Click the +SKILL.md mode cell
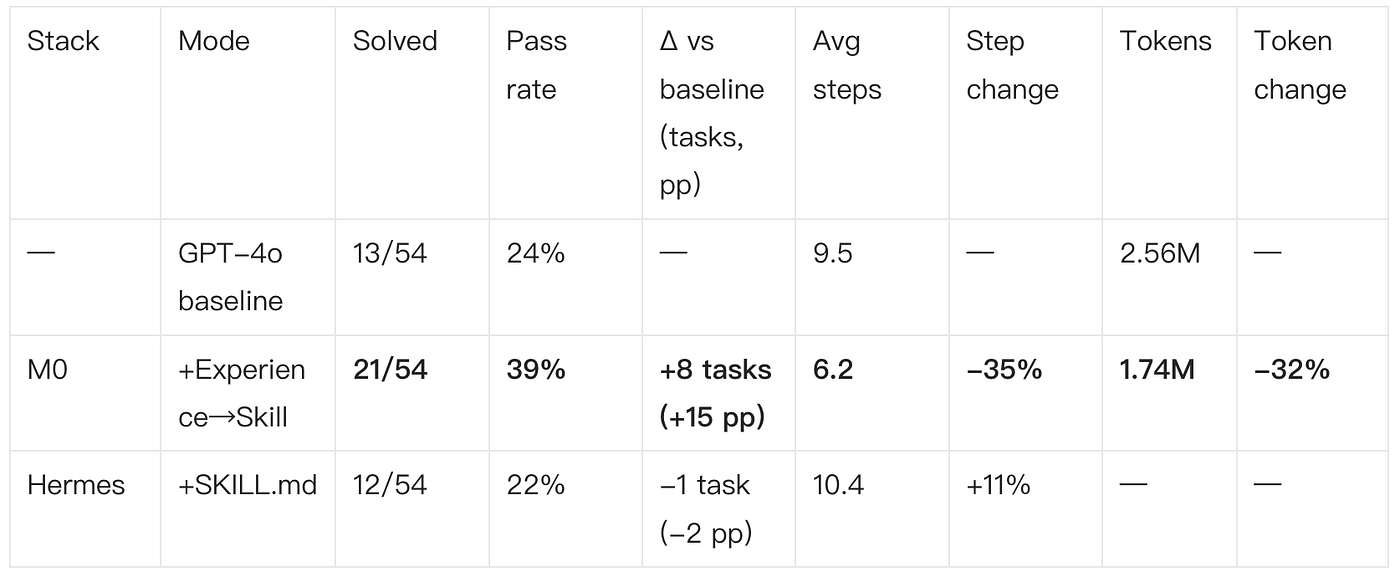The image size is (1400, 577). [x=247, y=485]
